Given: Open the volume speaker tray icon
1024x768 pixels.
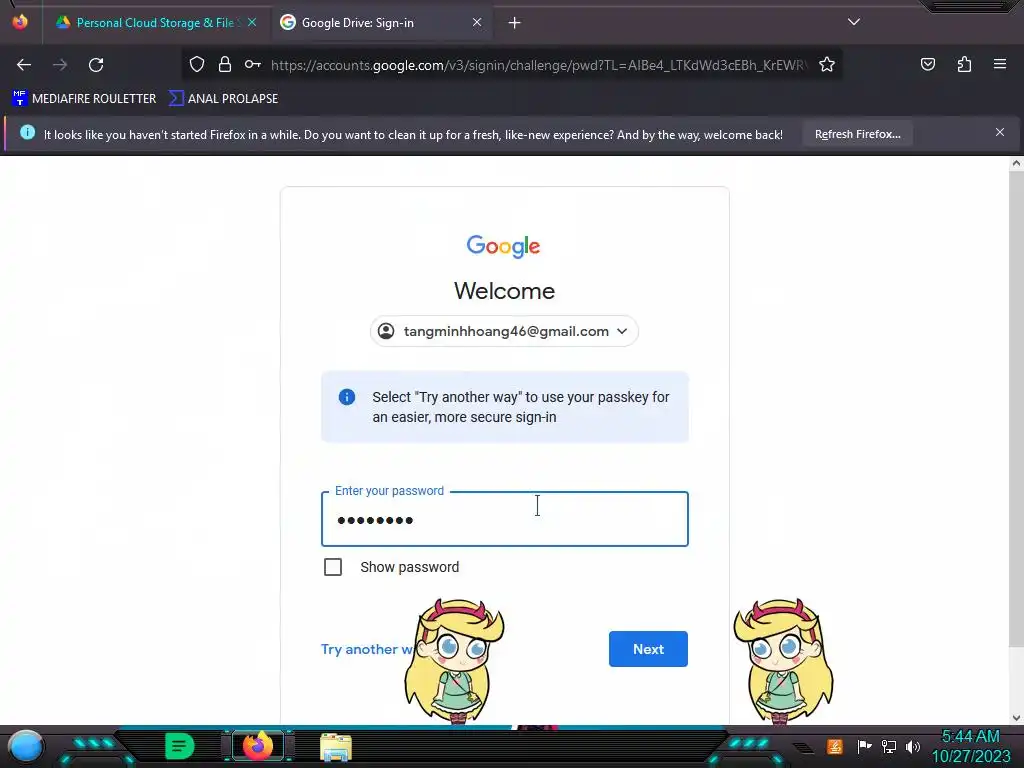Looking at the screenshot, I should (x=913, y=746).
